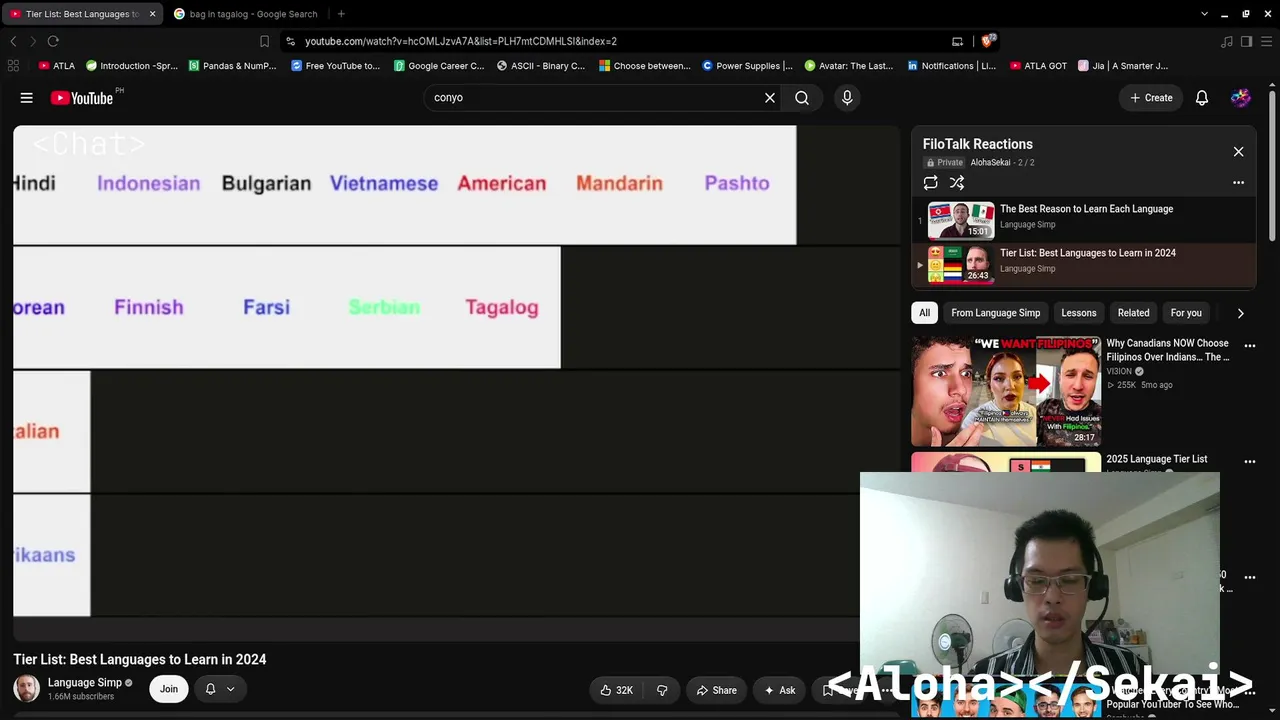The image size is (1280, 720).
Task: Open the Introduction -Spr... bookmark
Action: coord(131,66)
